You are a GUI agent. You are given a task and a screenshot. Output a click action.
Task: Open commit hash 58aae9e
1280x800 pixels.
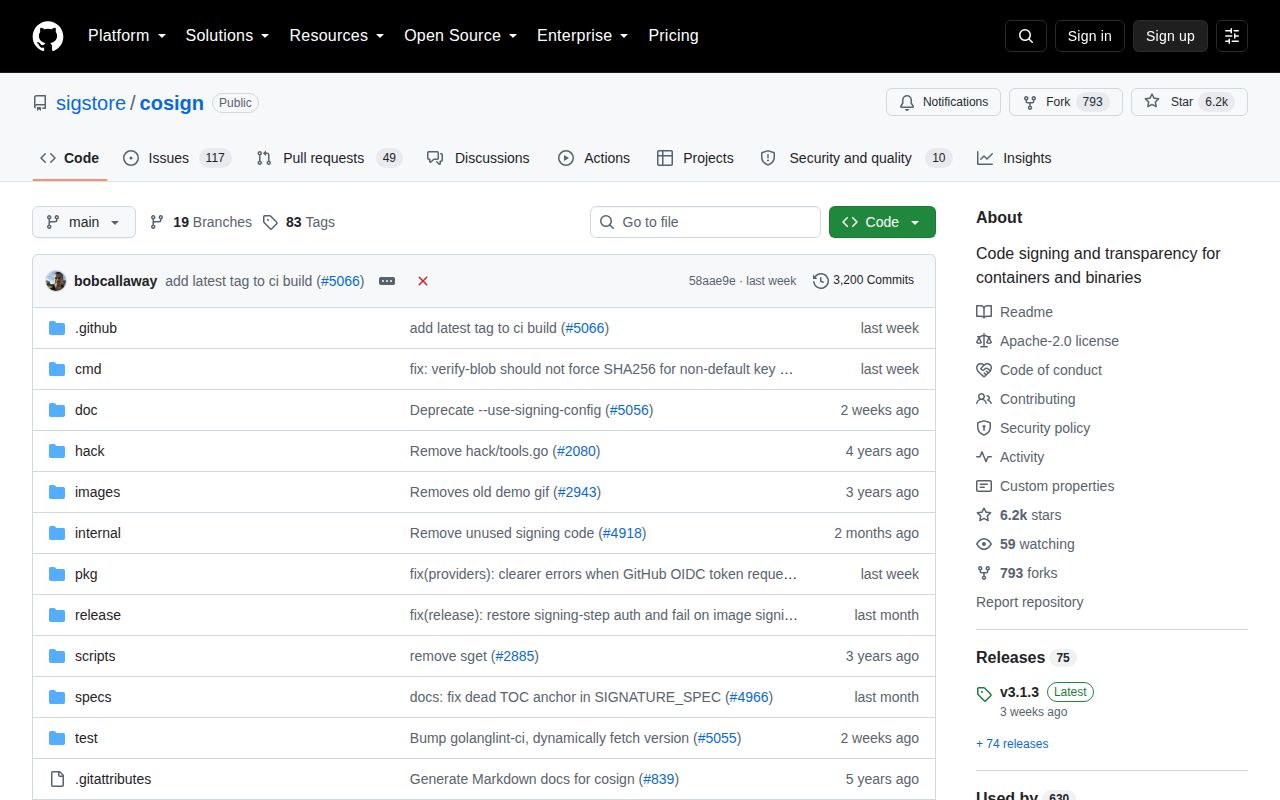click(x=712, y=281)
